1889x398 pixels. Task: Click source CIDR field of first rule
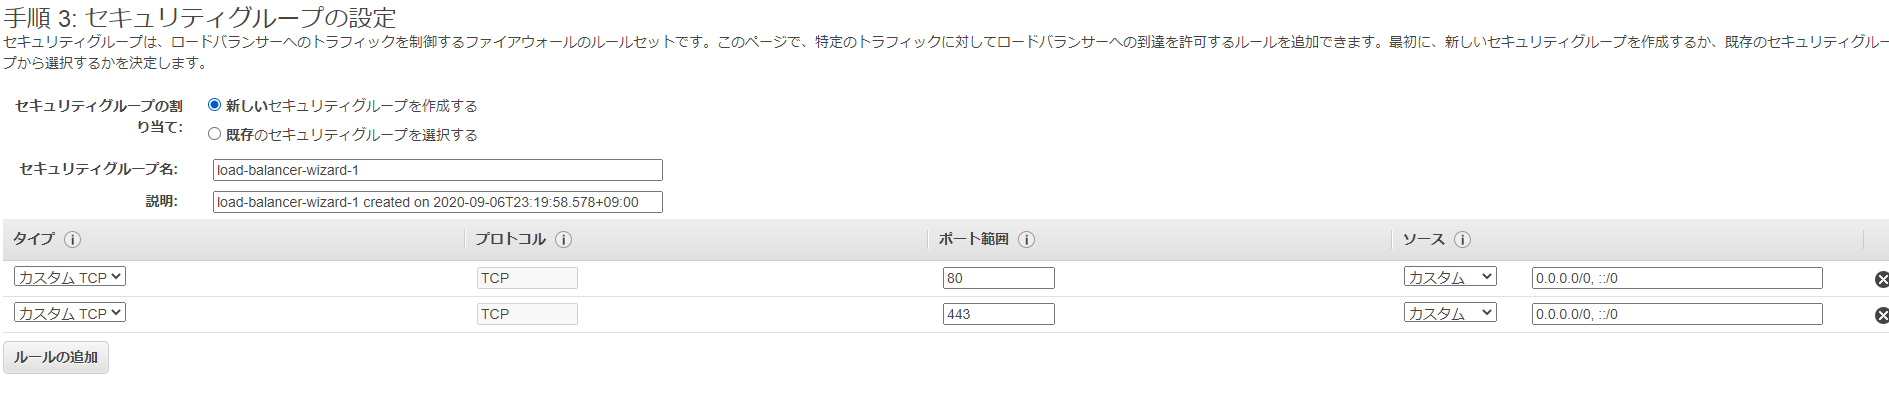1677,278
